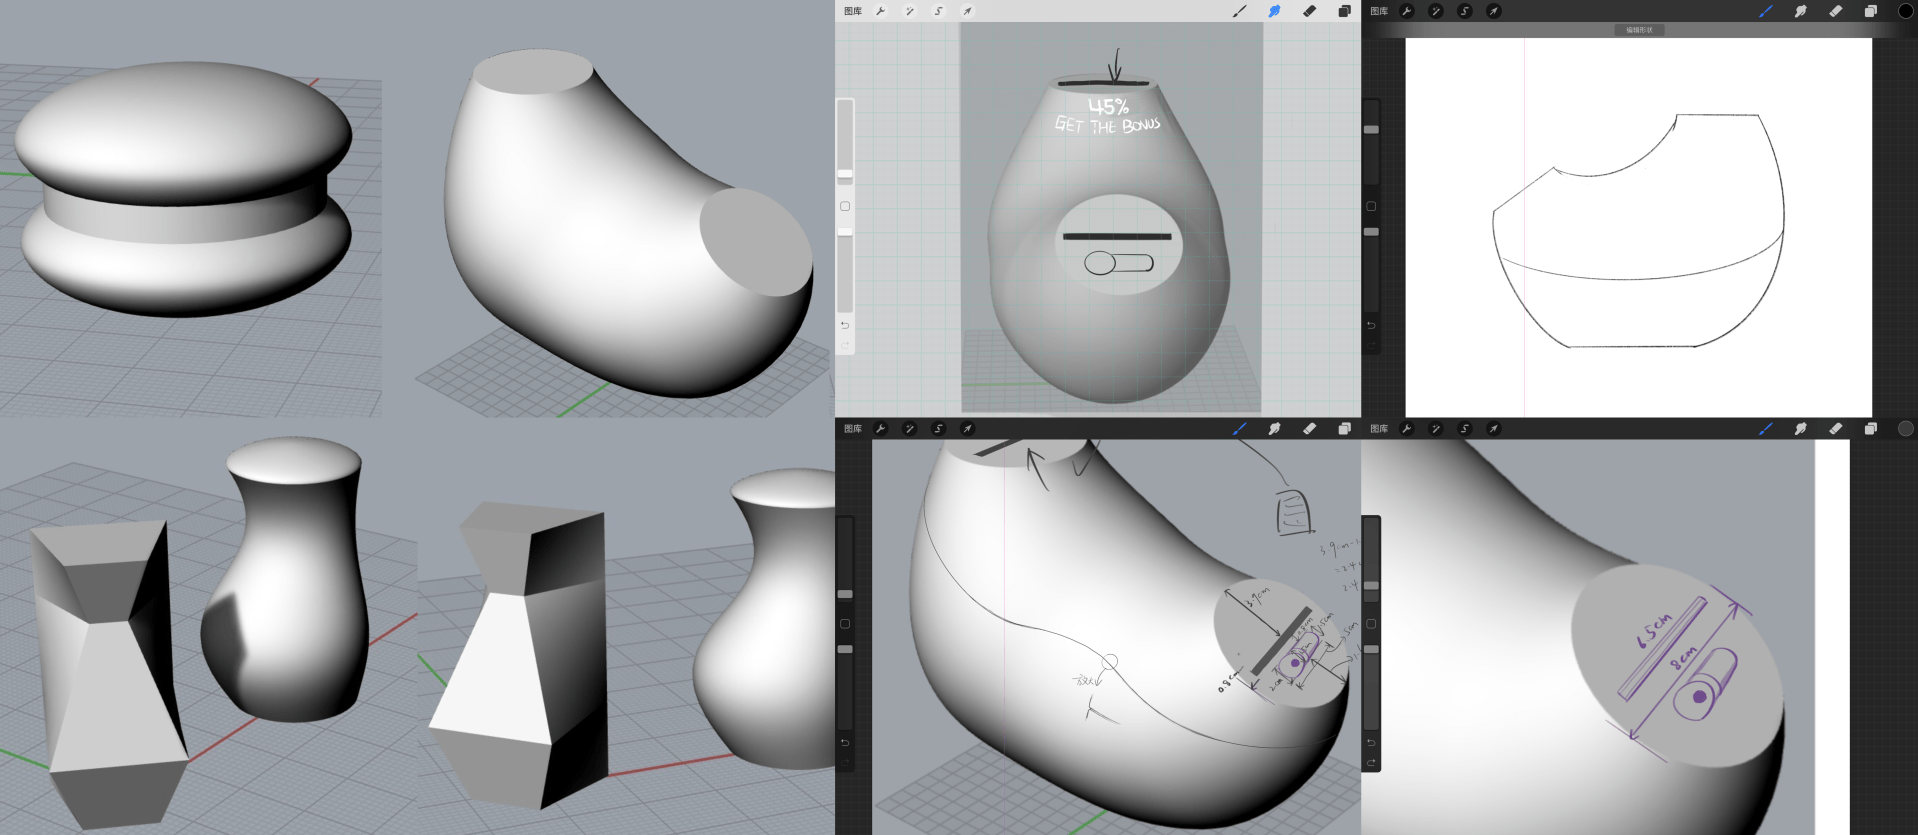Open the black color swatch in top-right panel
This screenshot has height=835, width=1918.
pos(1905,11)
